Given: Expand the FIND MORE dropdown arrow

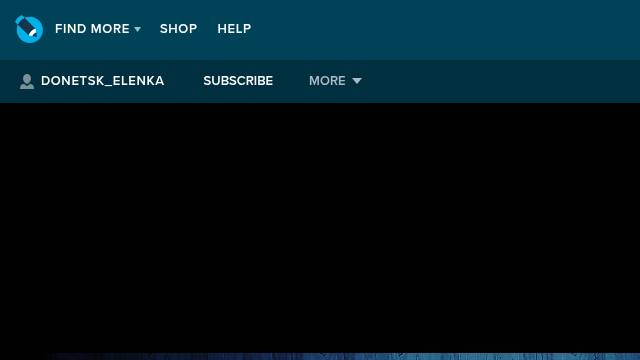Looking at the screenshot, I should pos(138,29).
